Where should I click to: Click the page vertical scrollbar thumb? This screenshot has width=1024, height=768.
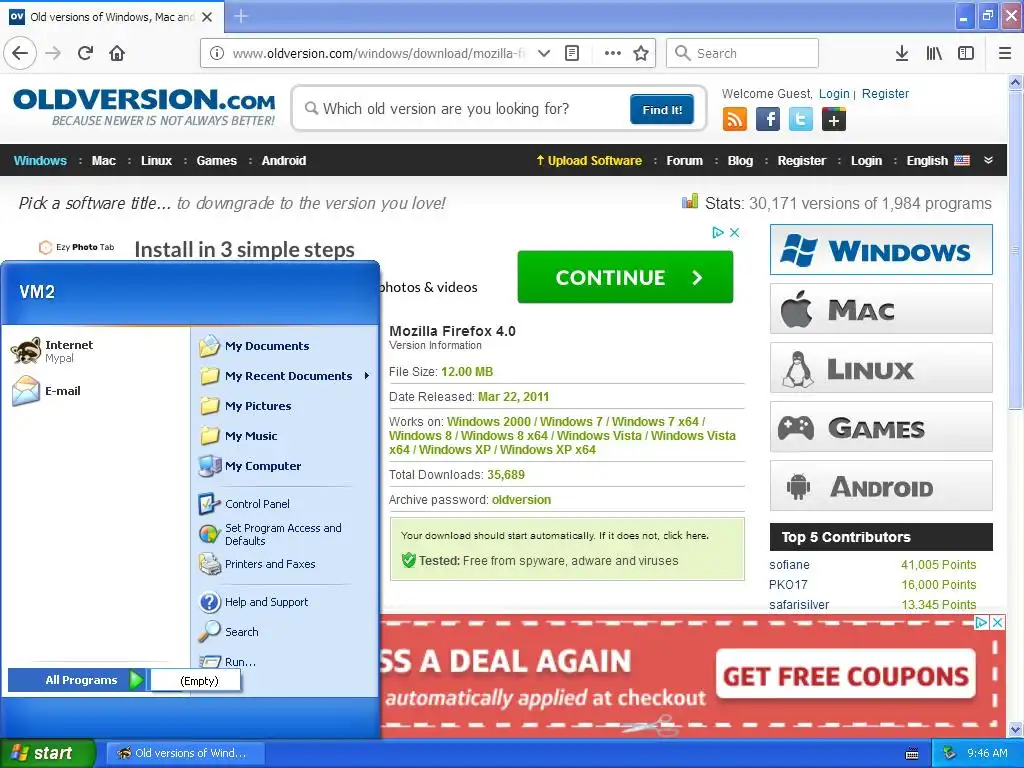pos(1015,249)
